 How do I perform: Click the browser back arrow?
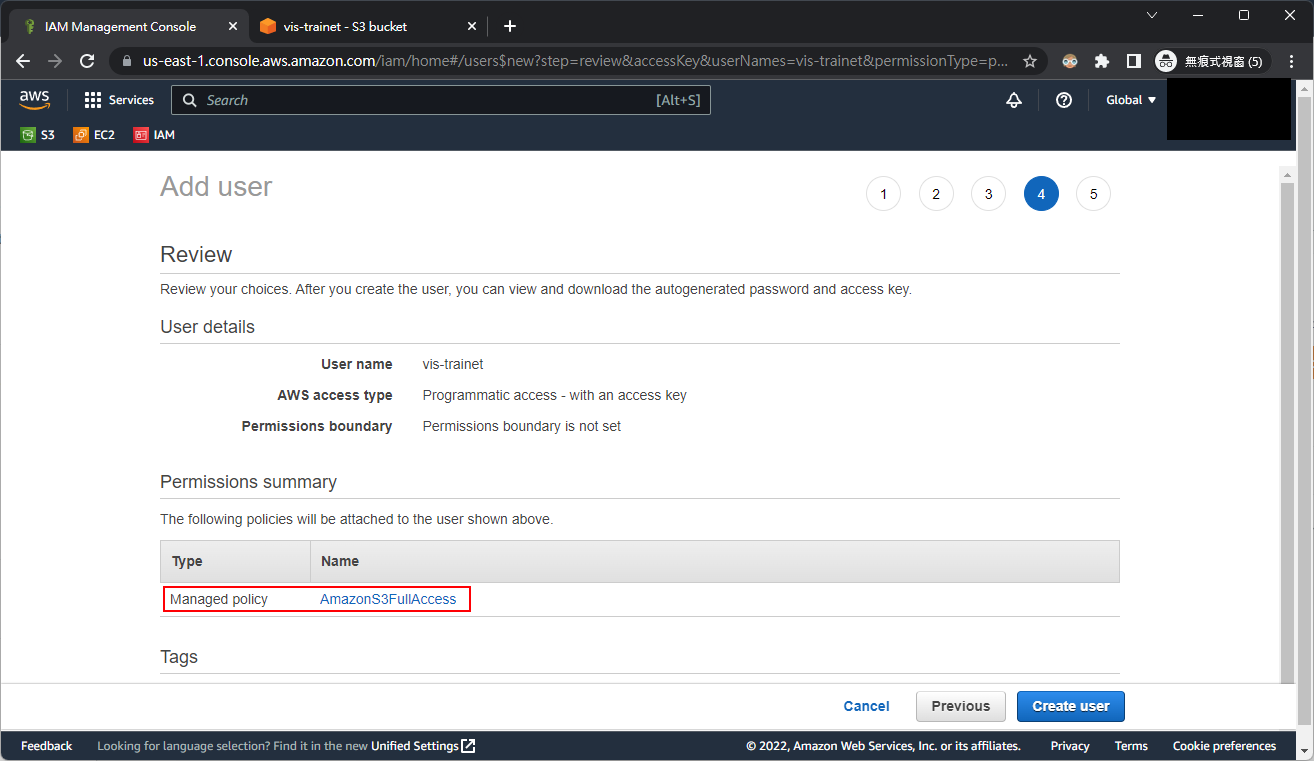point(23,61)
